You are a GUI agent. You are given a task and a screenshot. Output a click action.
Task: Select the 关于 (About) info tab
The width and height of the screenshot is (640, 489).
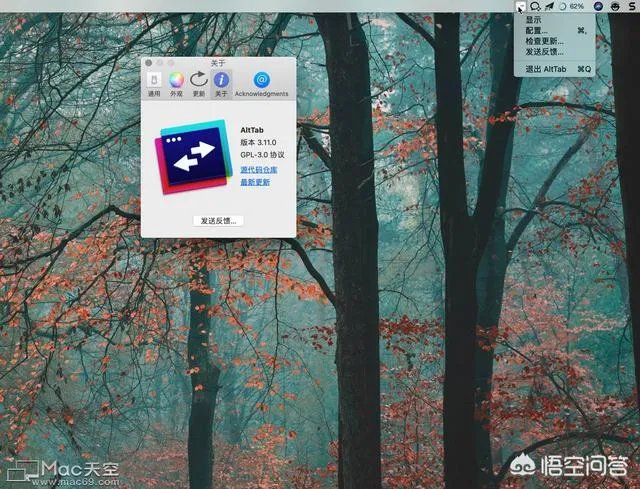(221, 84)
